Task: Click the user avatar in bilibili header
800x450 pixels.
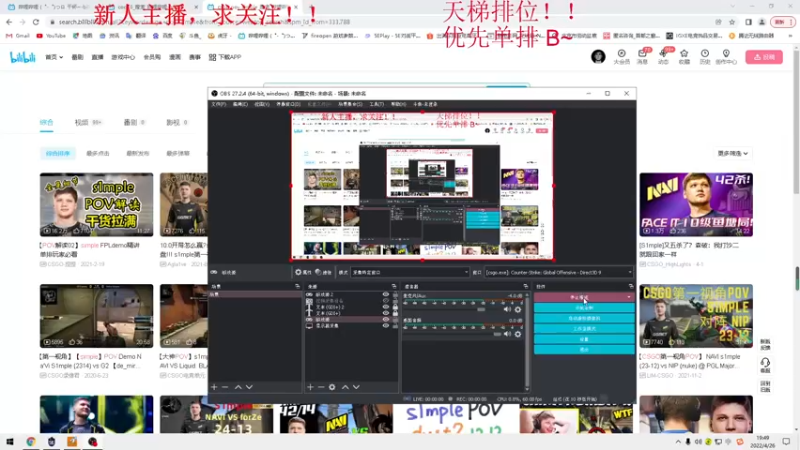Action: (598, 56)
